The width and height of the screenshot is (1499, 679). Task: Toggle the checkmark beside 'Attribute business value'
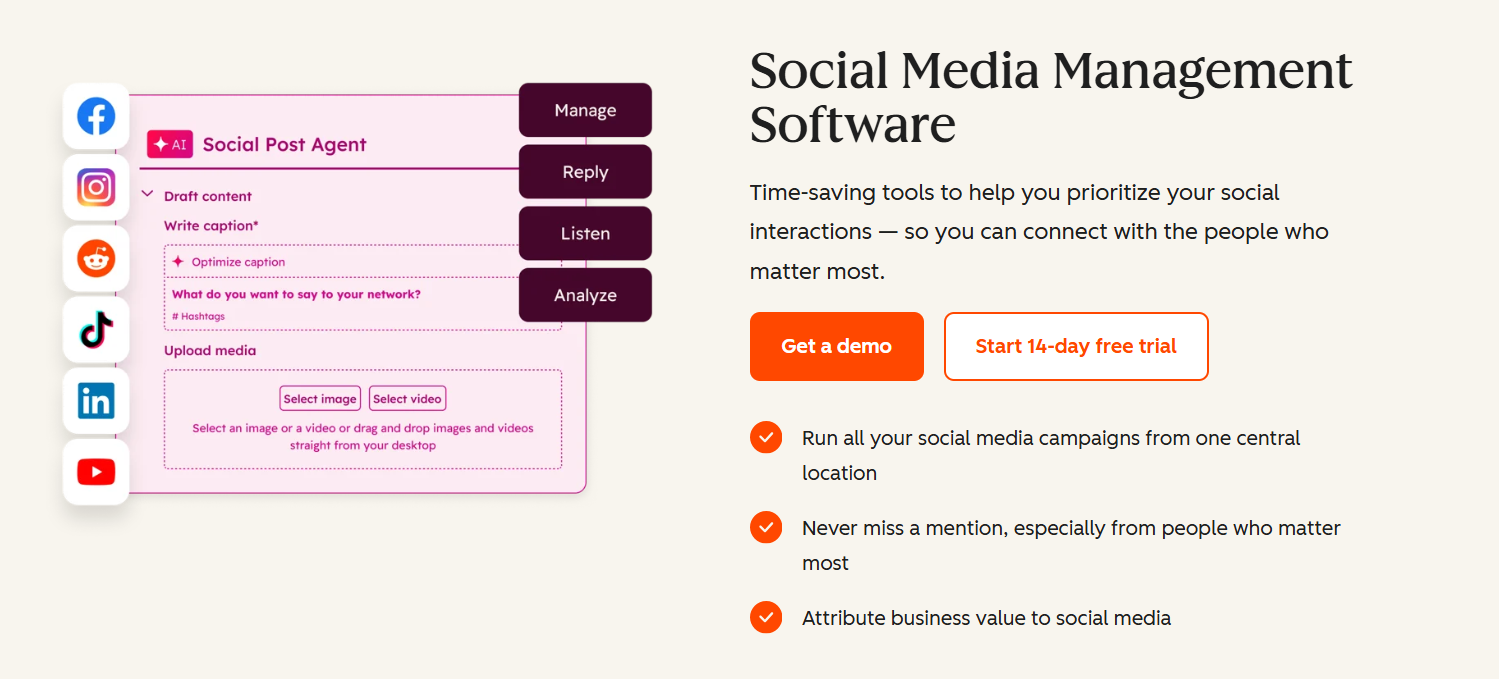765,617
